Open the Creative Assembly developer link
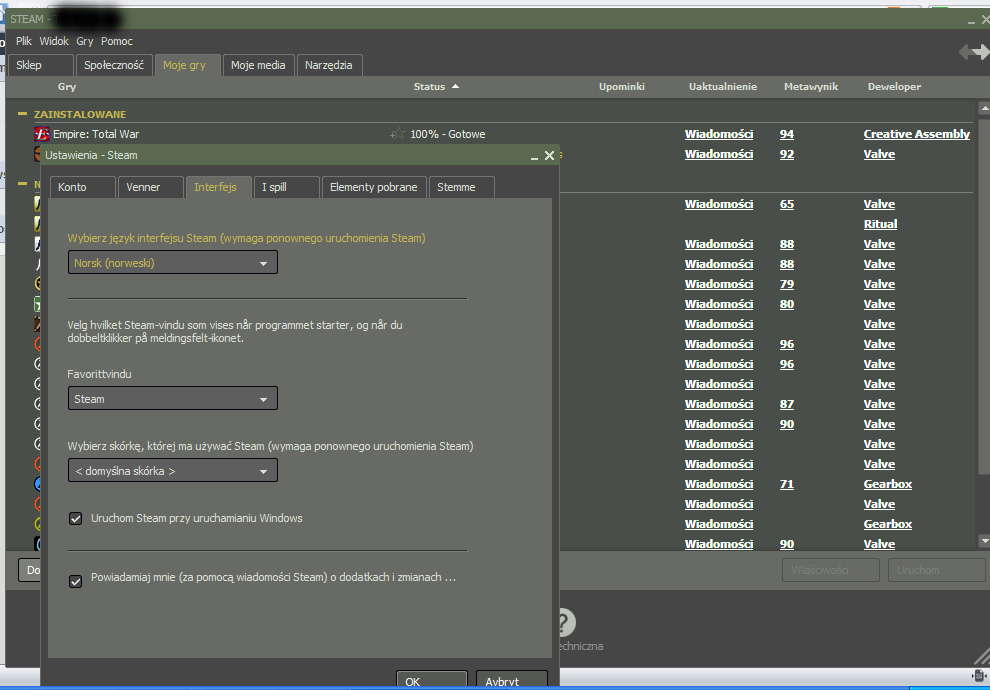Viewport: 990px width, 690px height. (x=916, y=134)
